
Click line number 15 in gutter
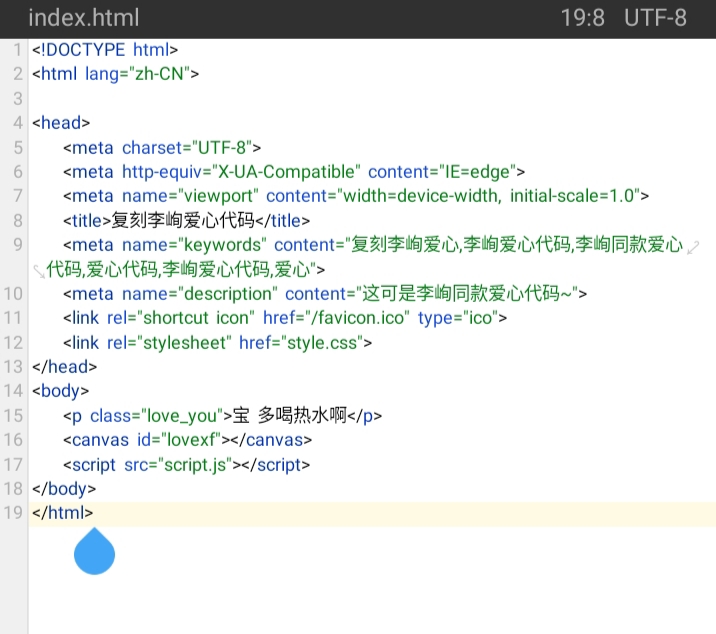click(13, 416)
